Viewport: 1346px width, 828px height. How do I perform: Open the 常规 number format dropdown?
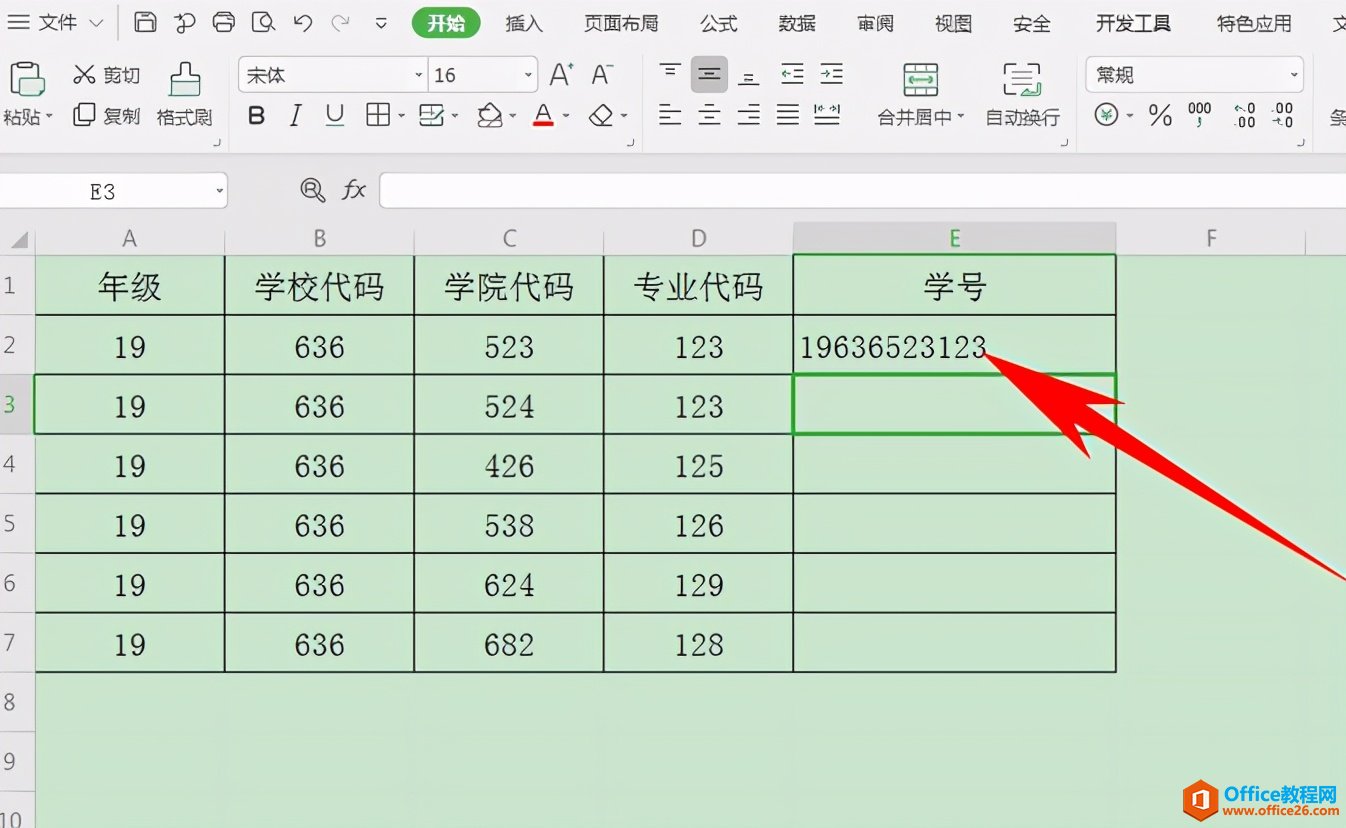coord(1295,75)
